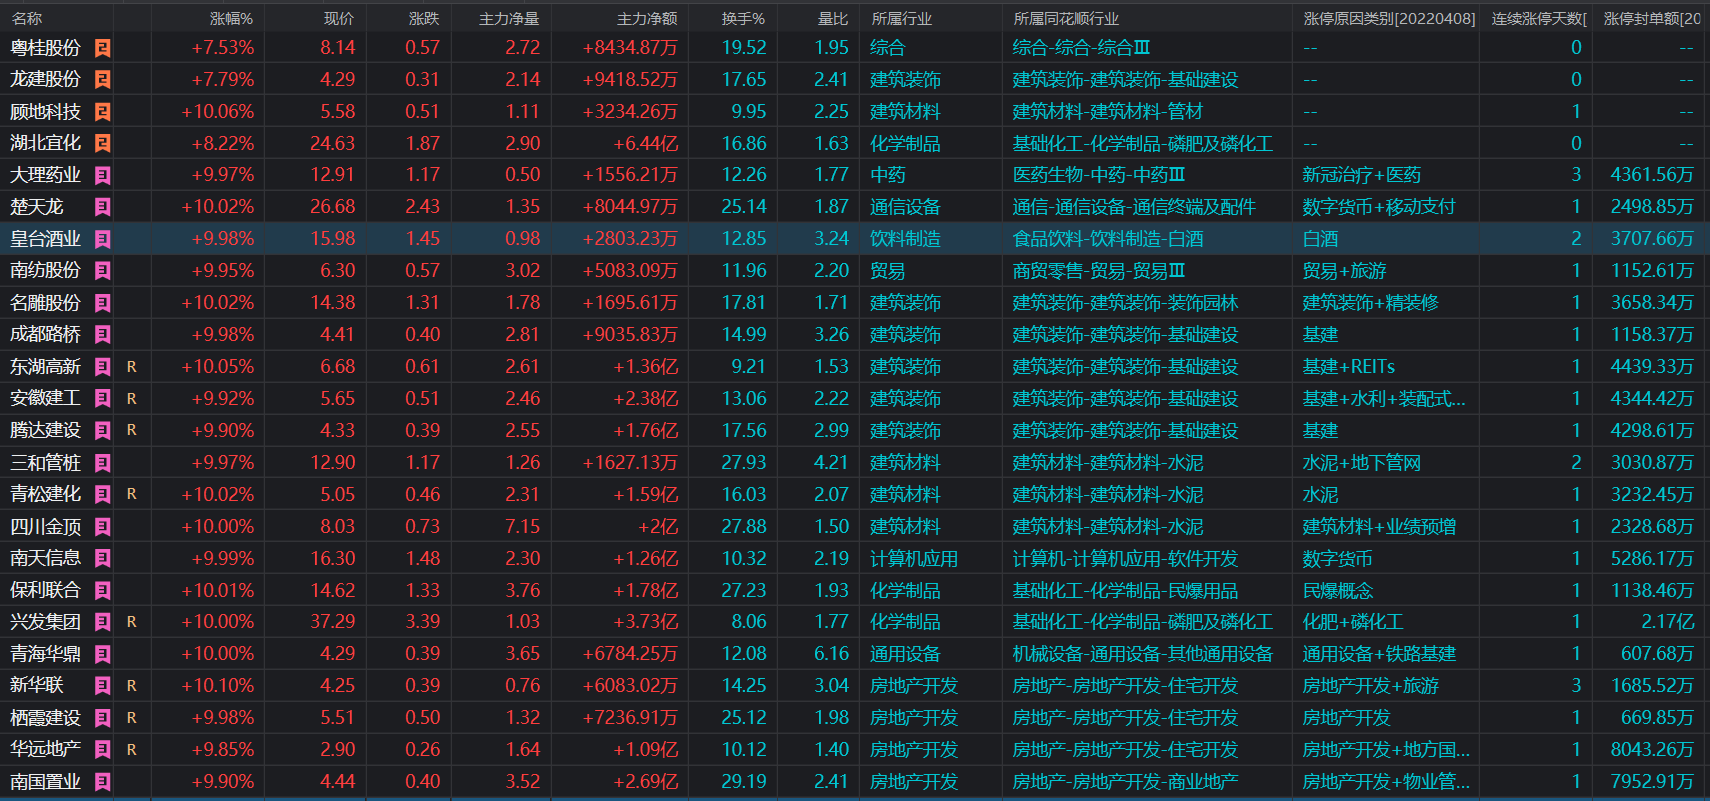
Task: Click the orange note icon beside 顾地科技
Action: 102,112
